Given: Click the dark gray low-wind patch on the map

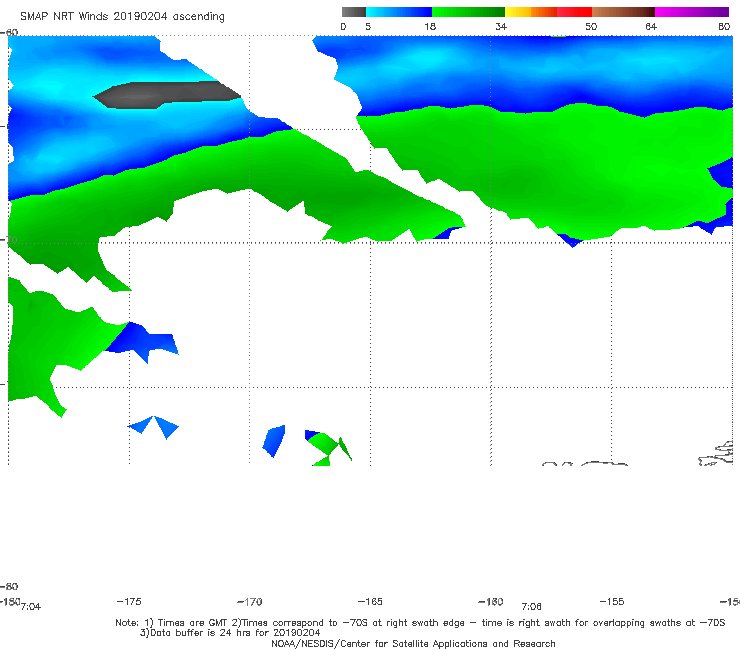Looking at the screenshot, I should (167, 95).
